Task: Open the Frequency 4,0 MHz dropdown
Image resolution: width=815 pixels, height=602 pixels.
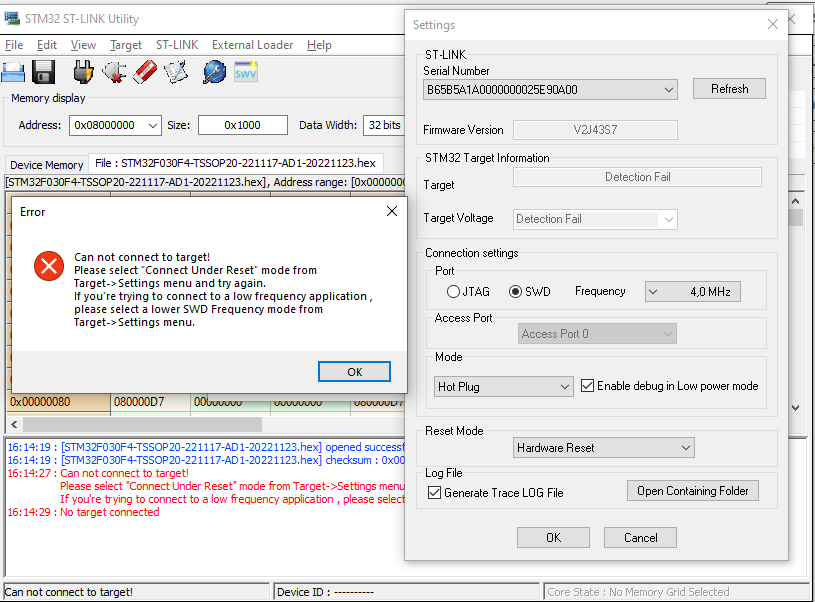Action: [693, 292]
